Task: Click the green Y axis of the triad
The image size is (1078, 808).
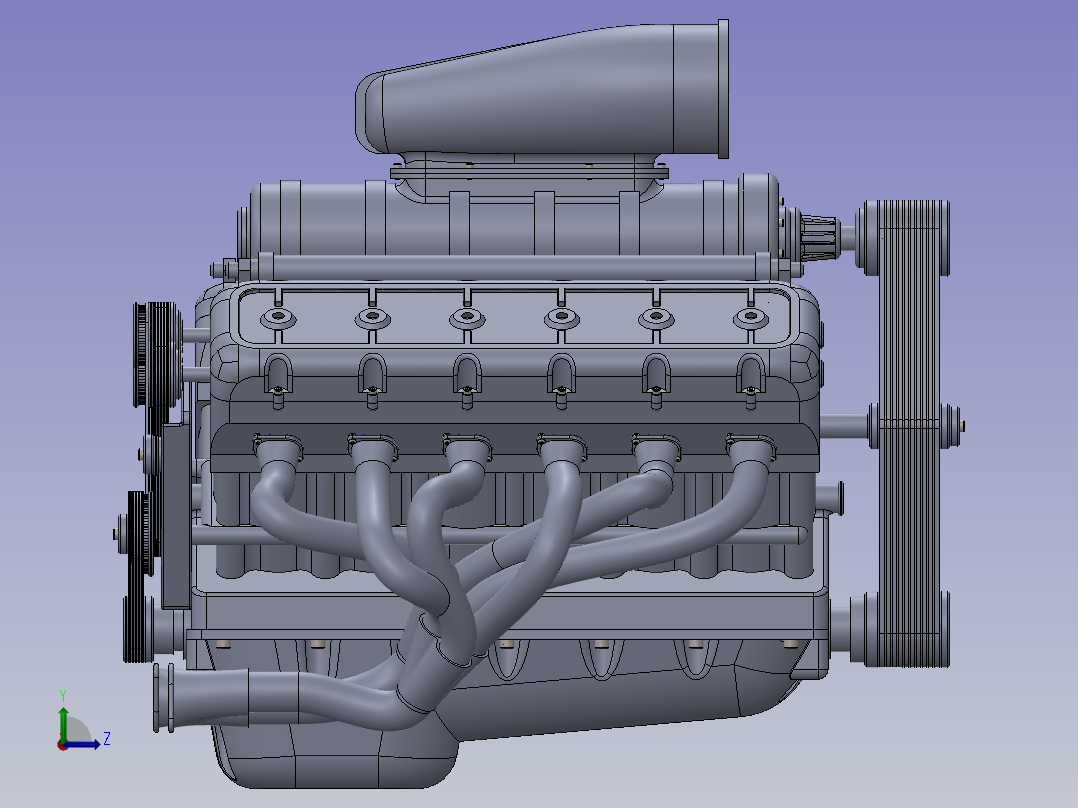Action: [x=63, y=723]
